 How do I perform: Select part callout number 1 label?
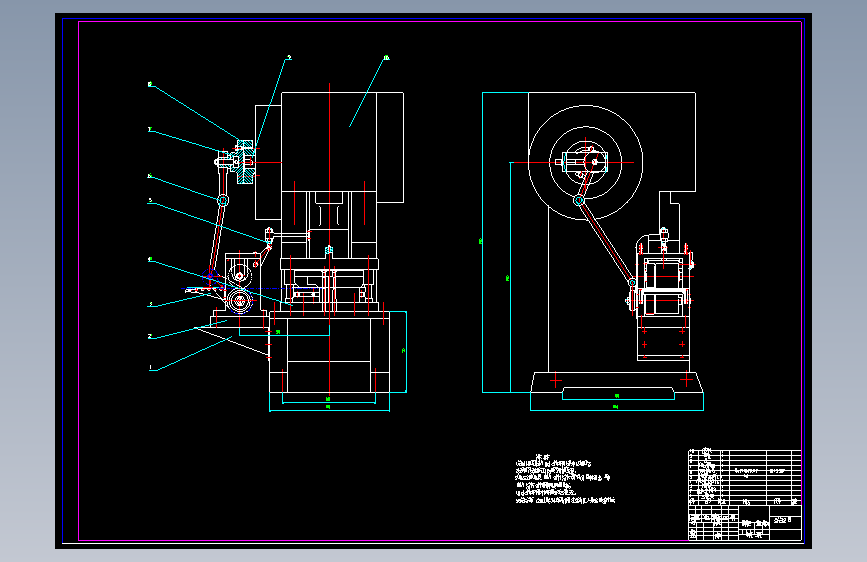[x=150, y=367]
